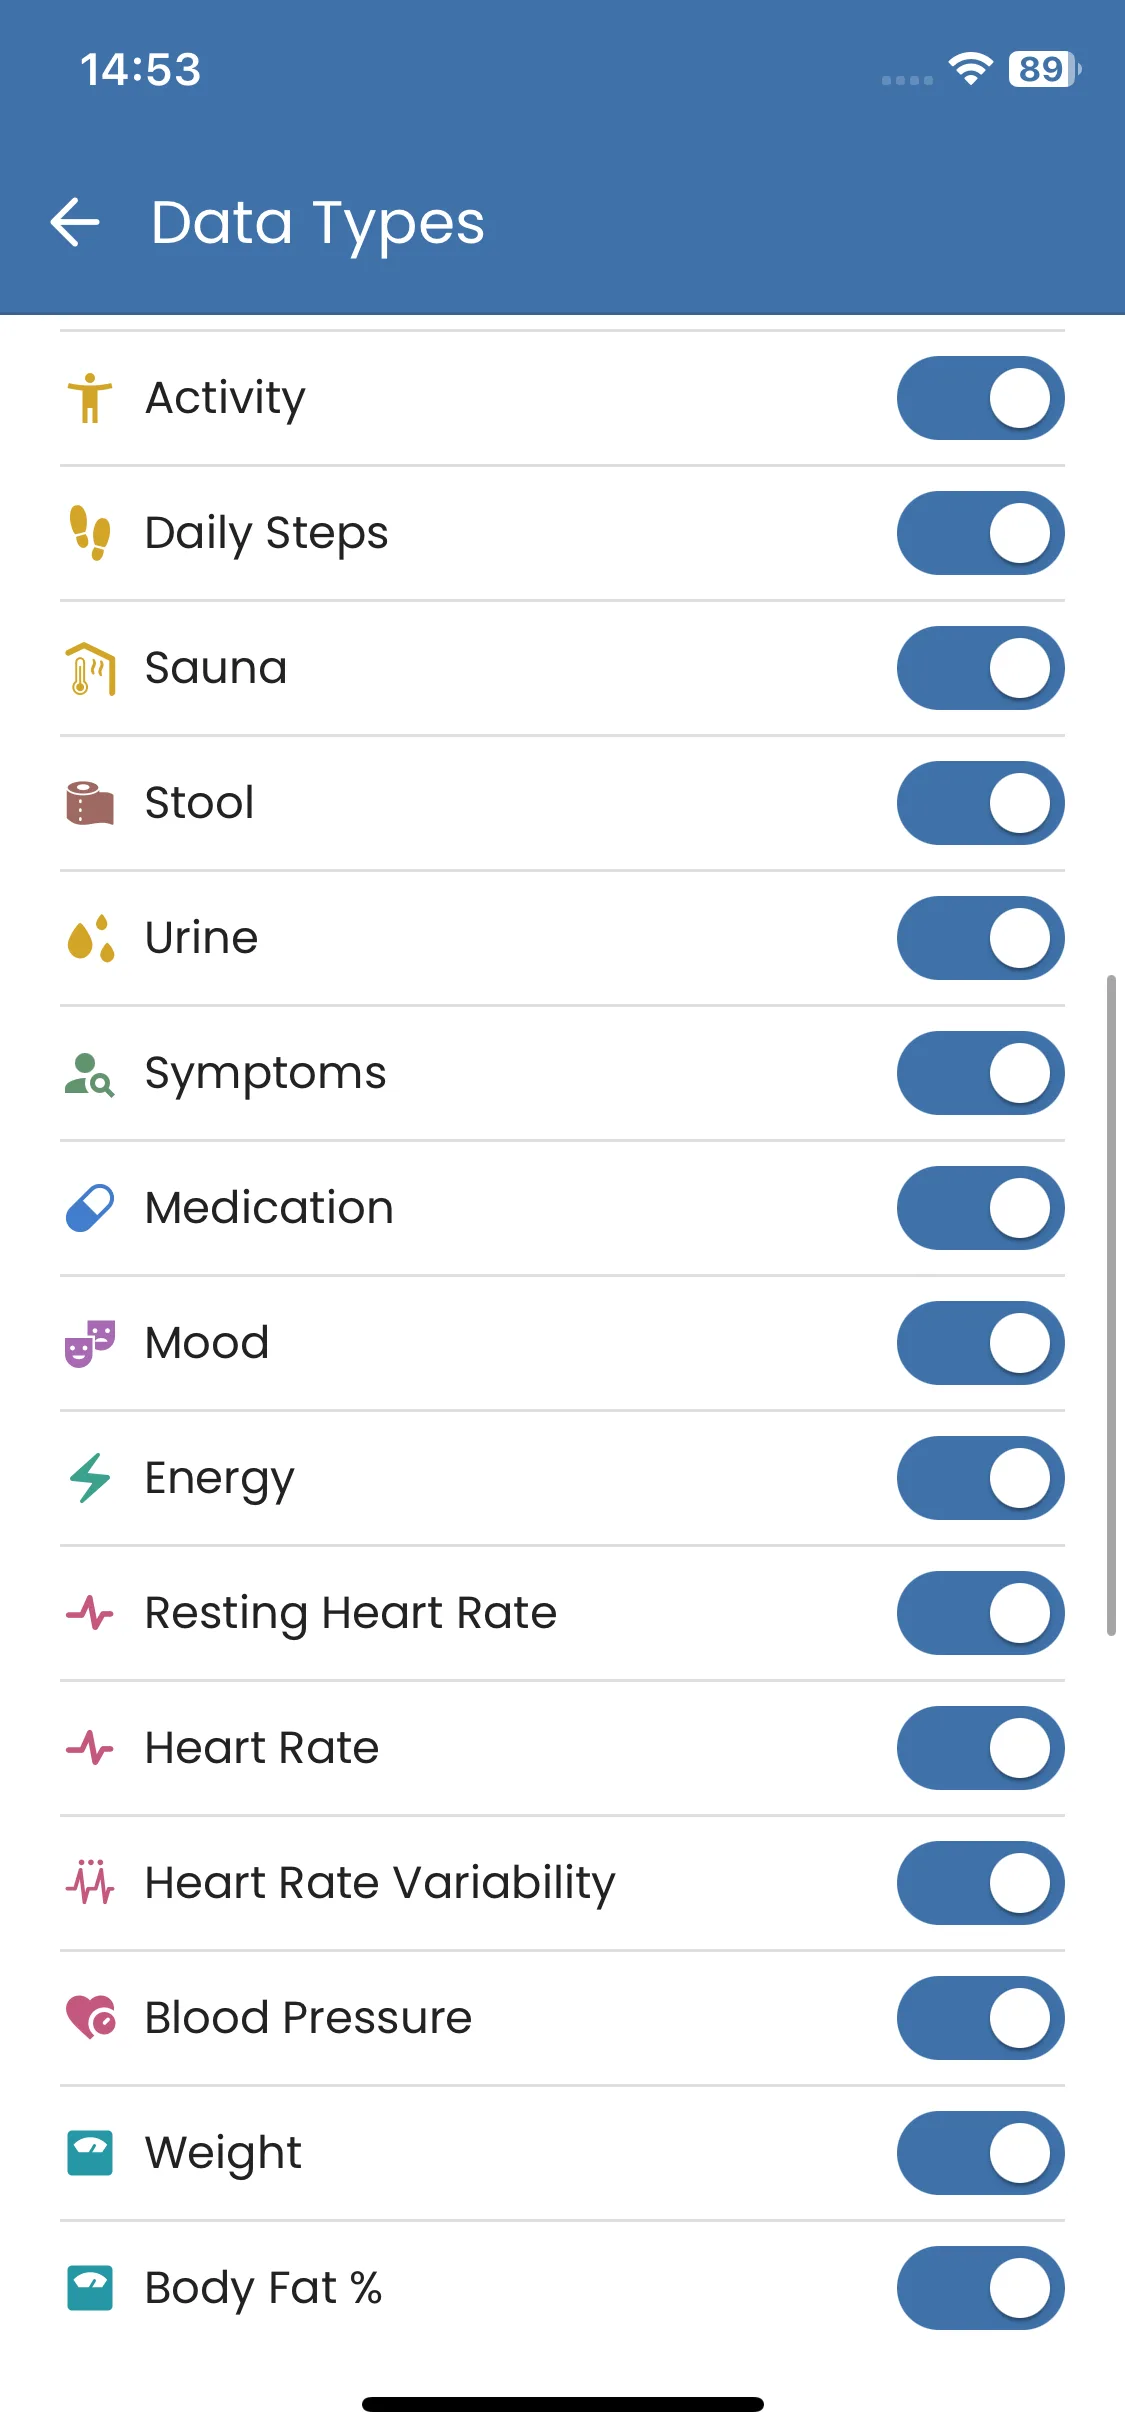Tap the Data Types page title

(x=317, y=222)
